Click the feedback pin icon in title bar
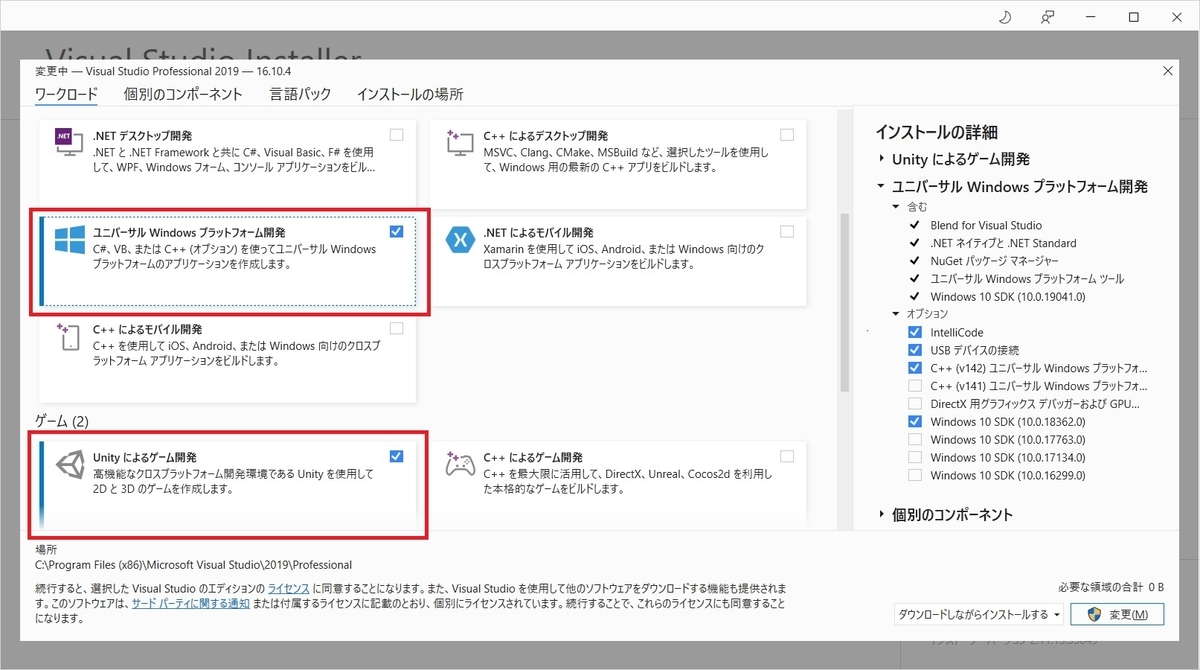 coord(1048,17)
